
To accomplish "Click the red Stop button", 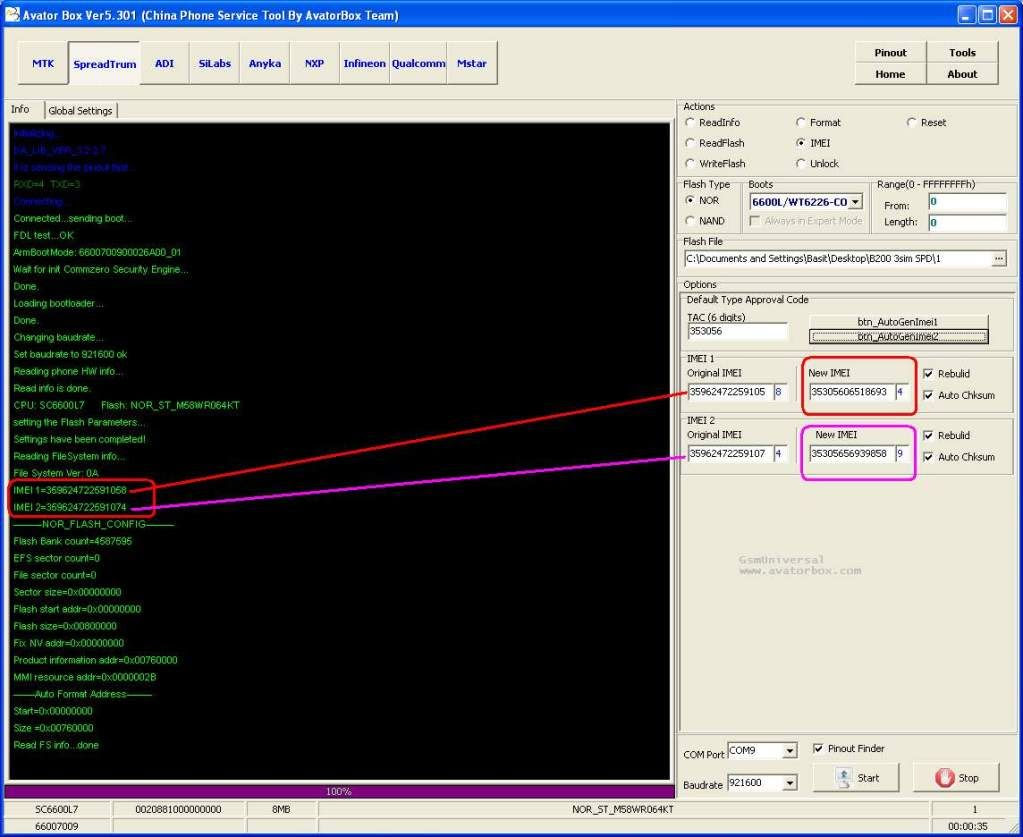I will click(956, 778).
